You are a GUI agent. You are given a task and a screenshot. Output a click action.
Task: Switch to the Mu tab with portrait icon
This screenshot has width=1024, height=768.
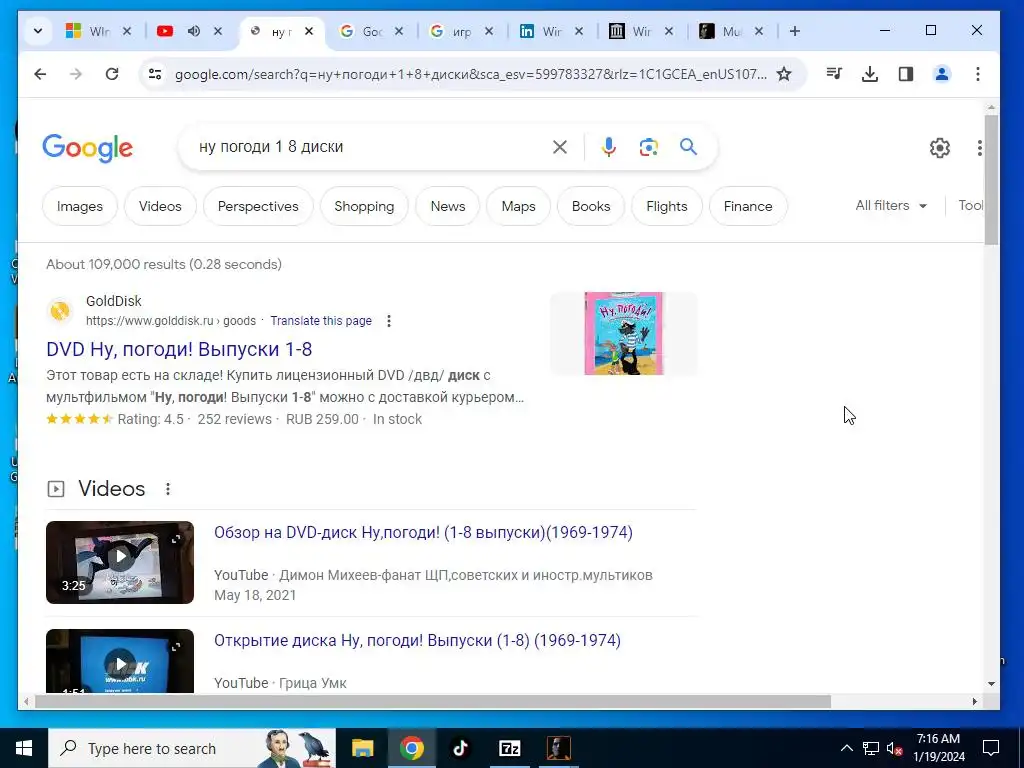coord(722,31)
